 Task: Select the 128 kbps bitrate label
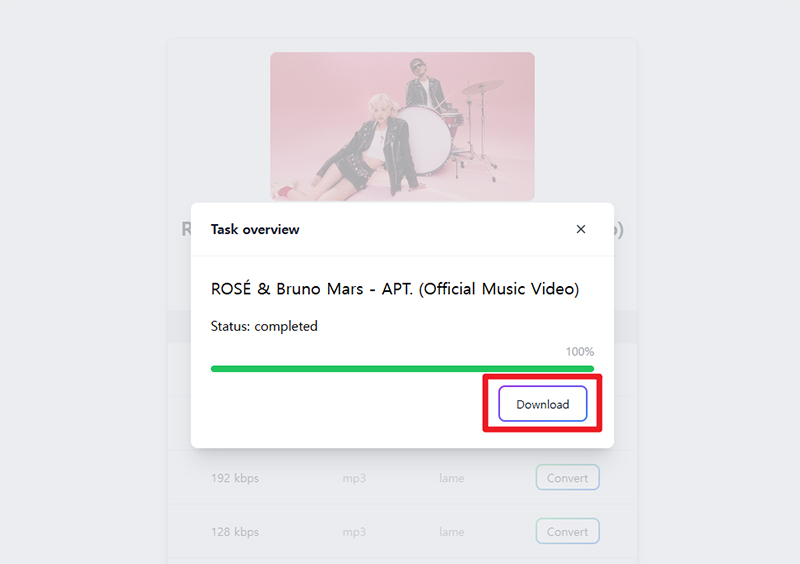(x=235, y=532)
